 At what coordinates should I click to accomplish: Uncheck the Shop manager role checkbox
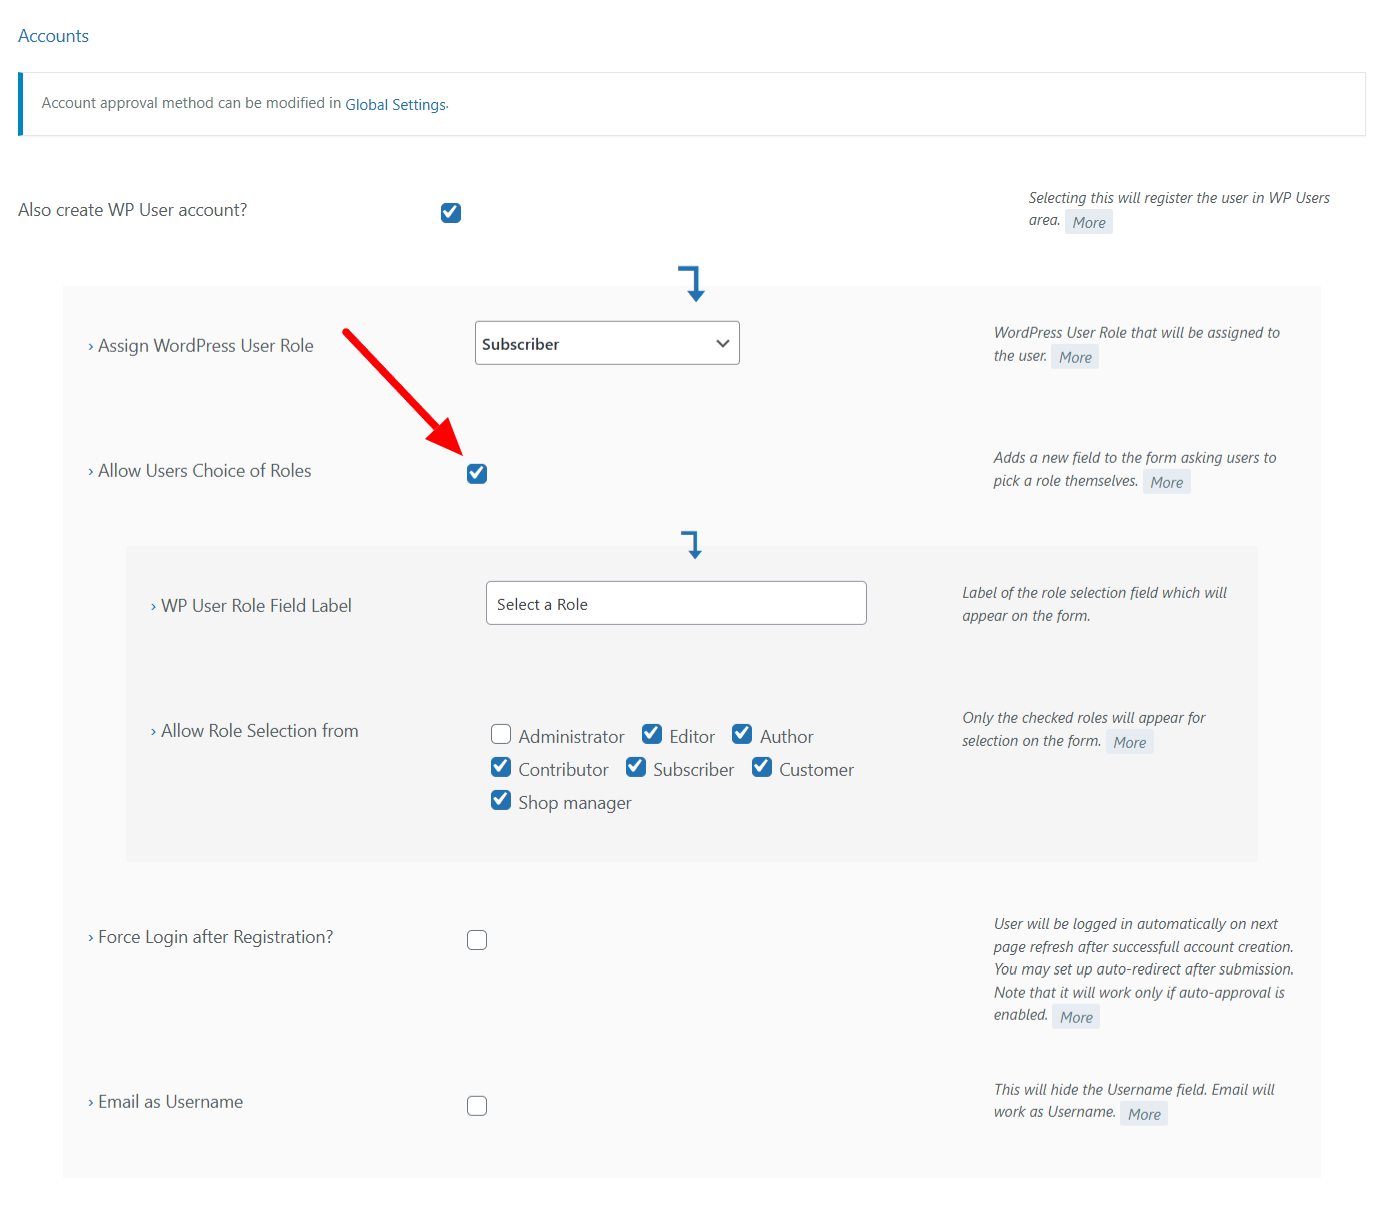pos(501,801)
